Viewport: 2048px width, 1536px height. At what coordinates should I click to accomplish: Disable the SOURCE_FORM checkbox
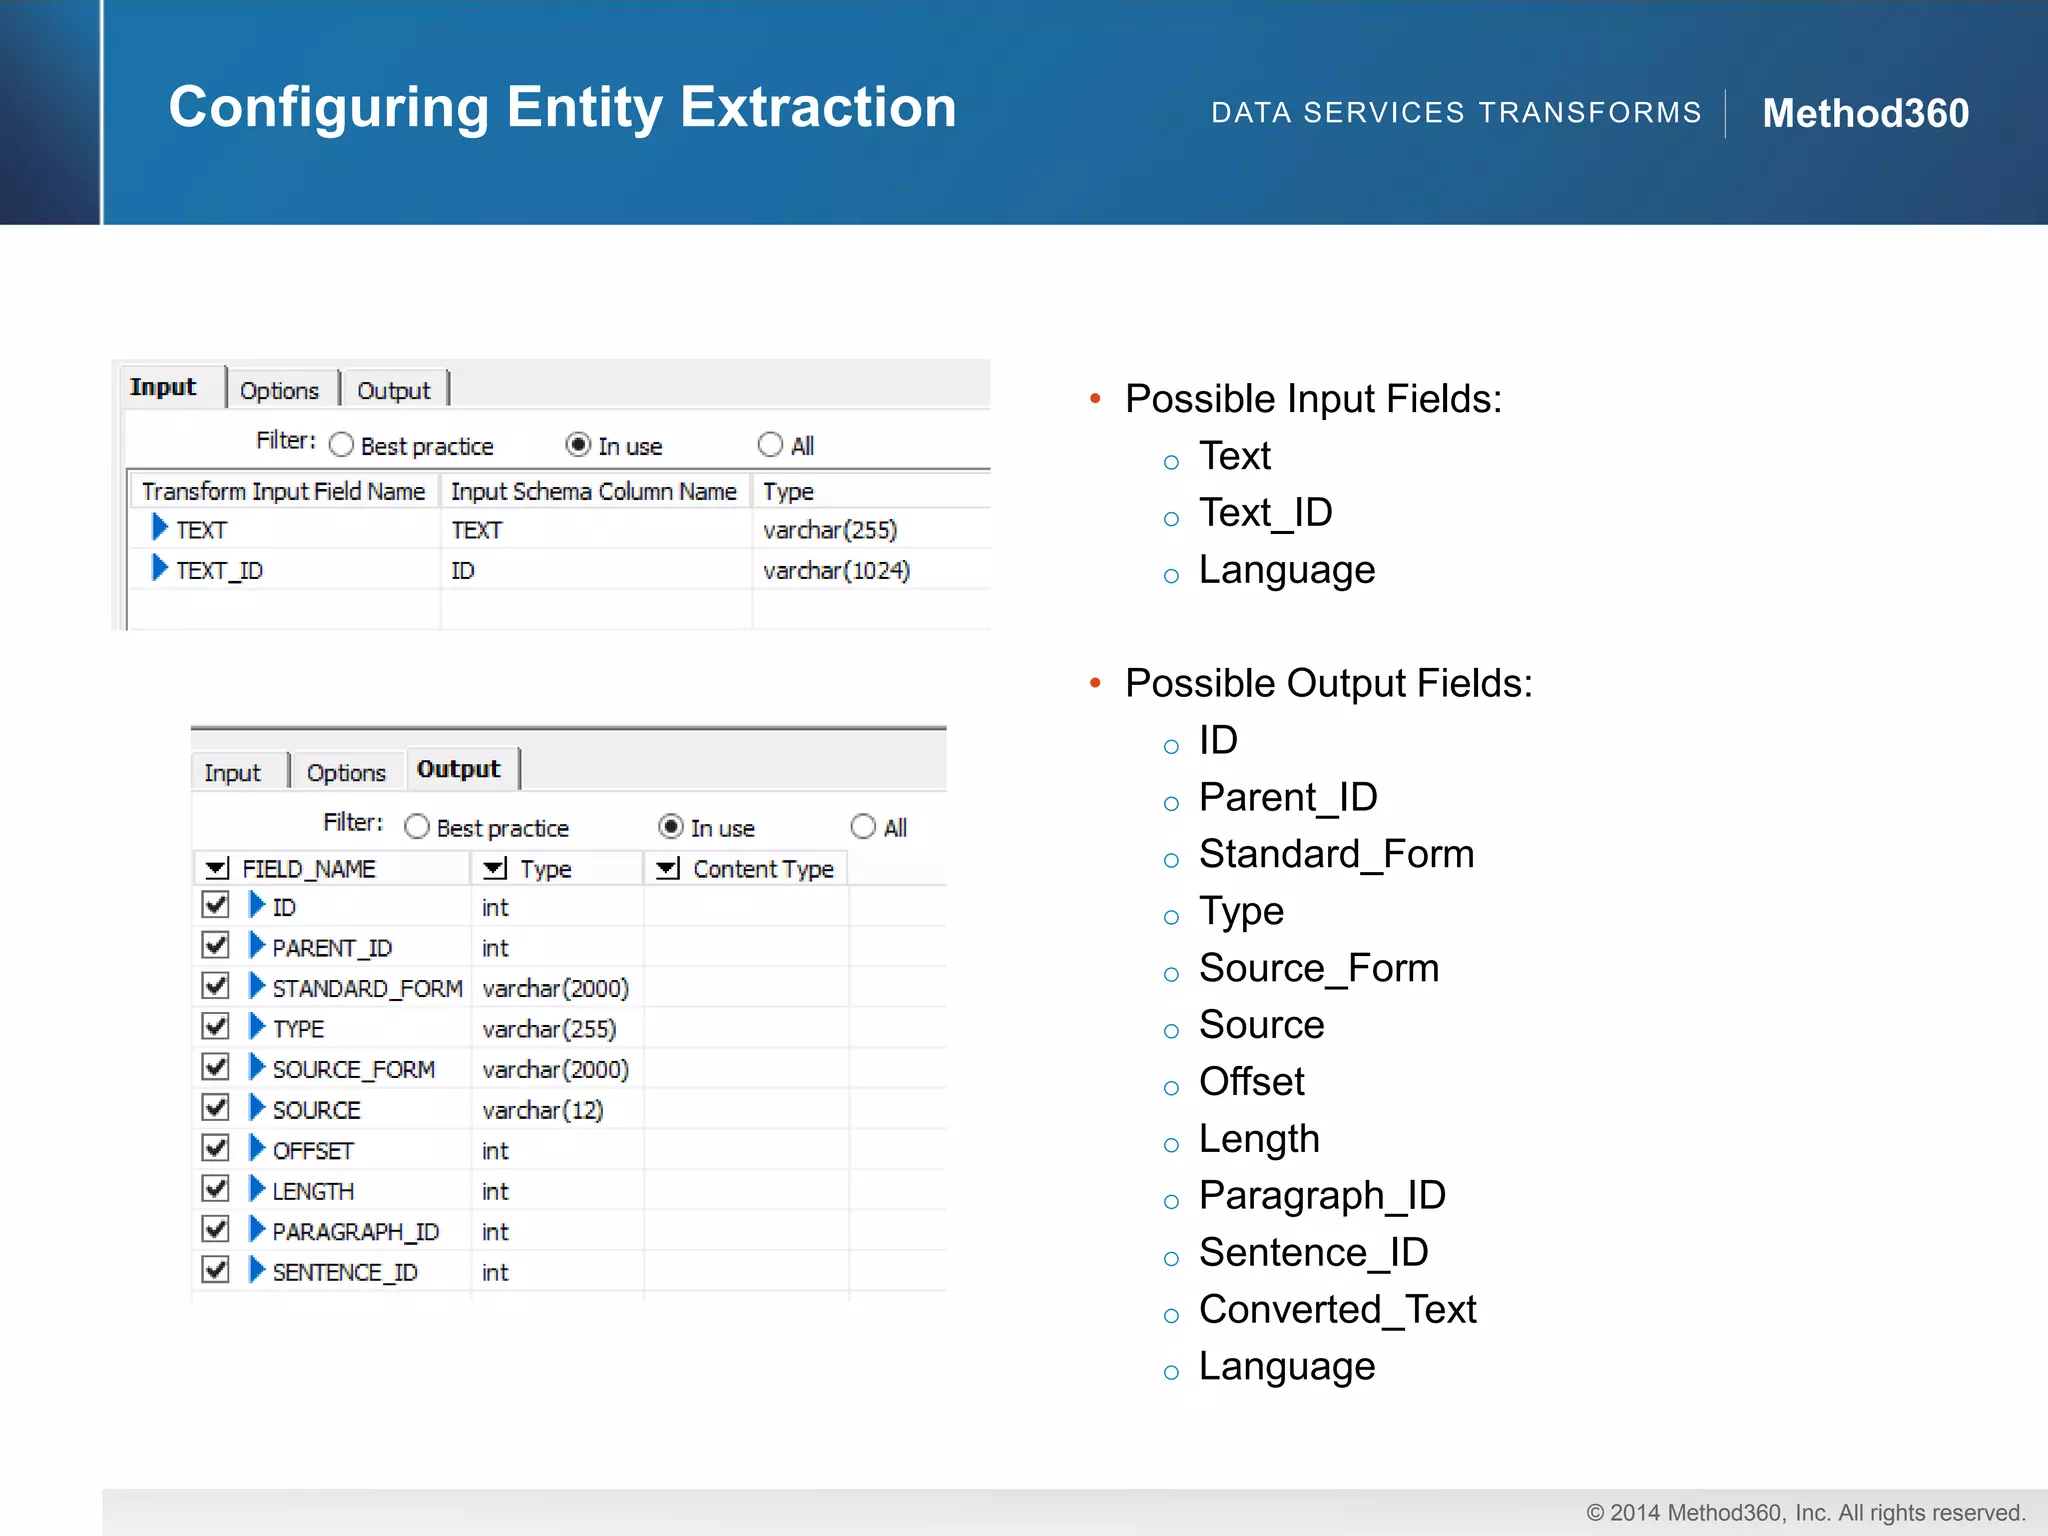click(x=215, y=1067)
